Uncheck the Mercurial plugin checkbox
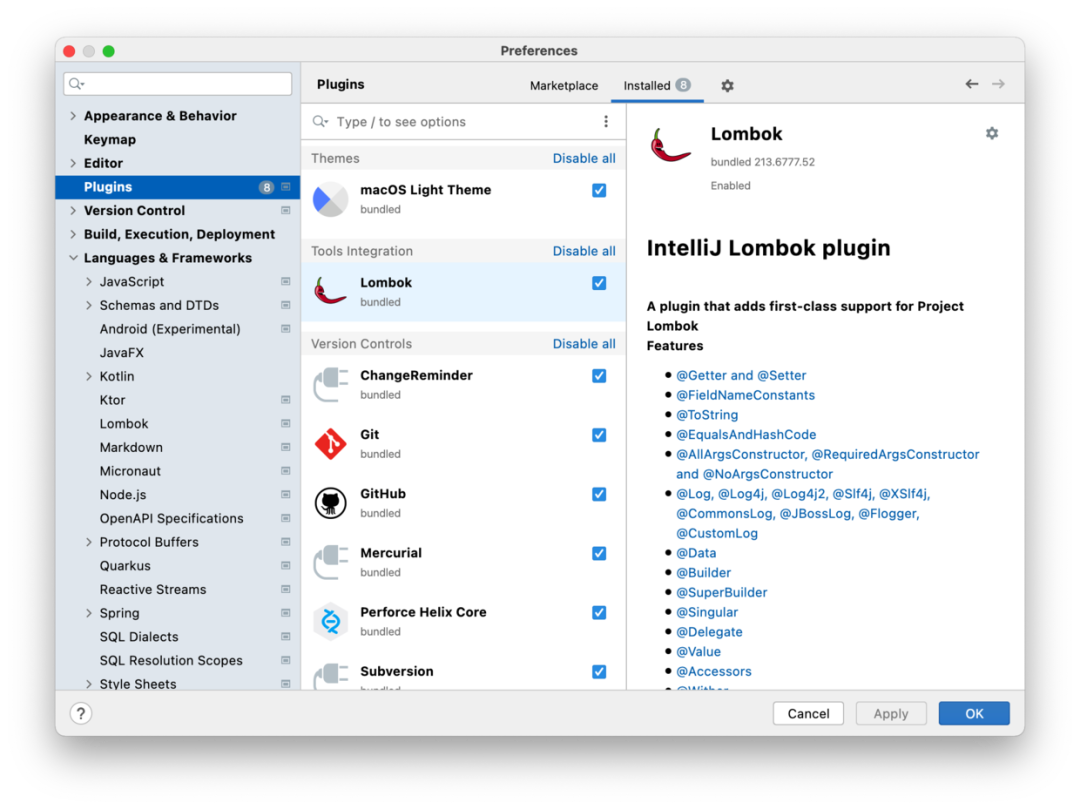 click(x=599, y=554)
